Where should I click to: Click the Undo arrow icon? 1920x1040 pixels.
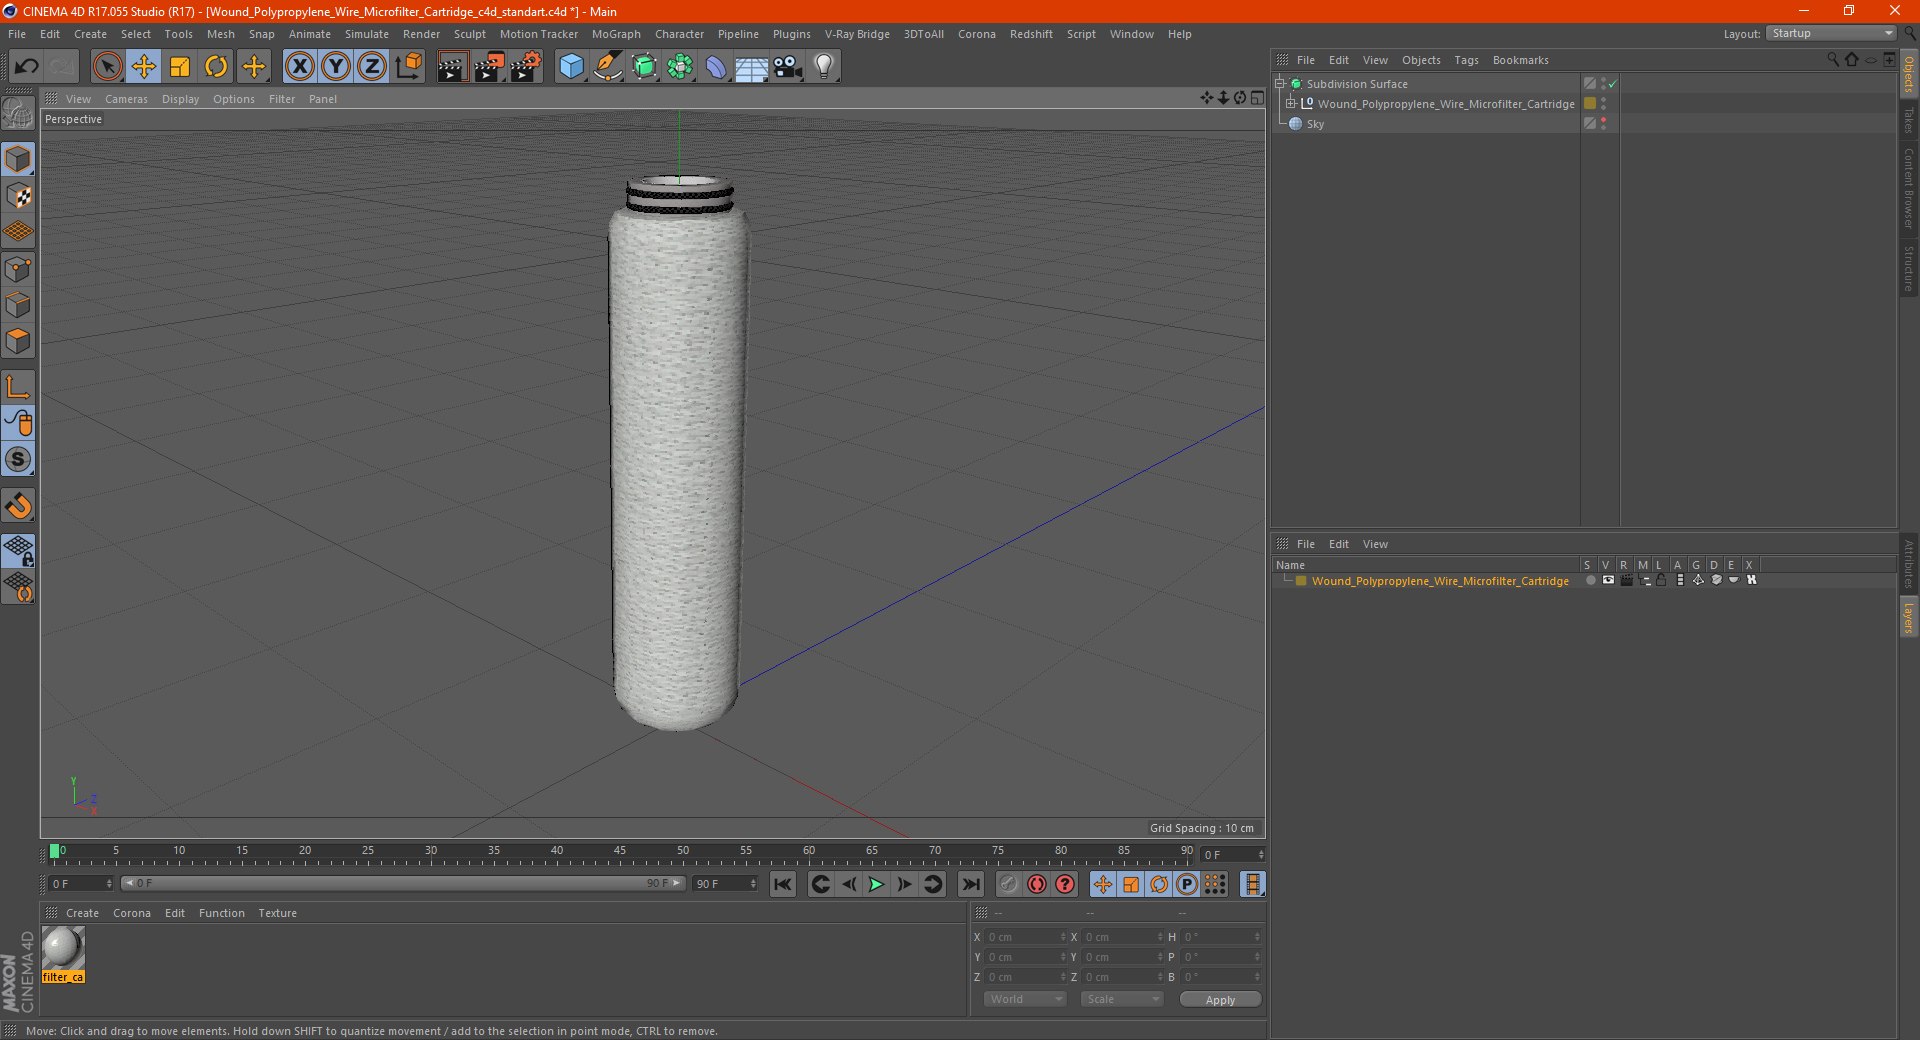pos(26,67)
